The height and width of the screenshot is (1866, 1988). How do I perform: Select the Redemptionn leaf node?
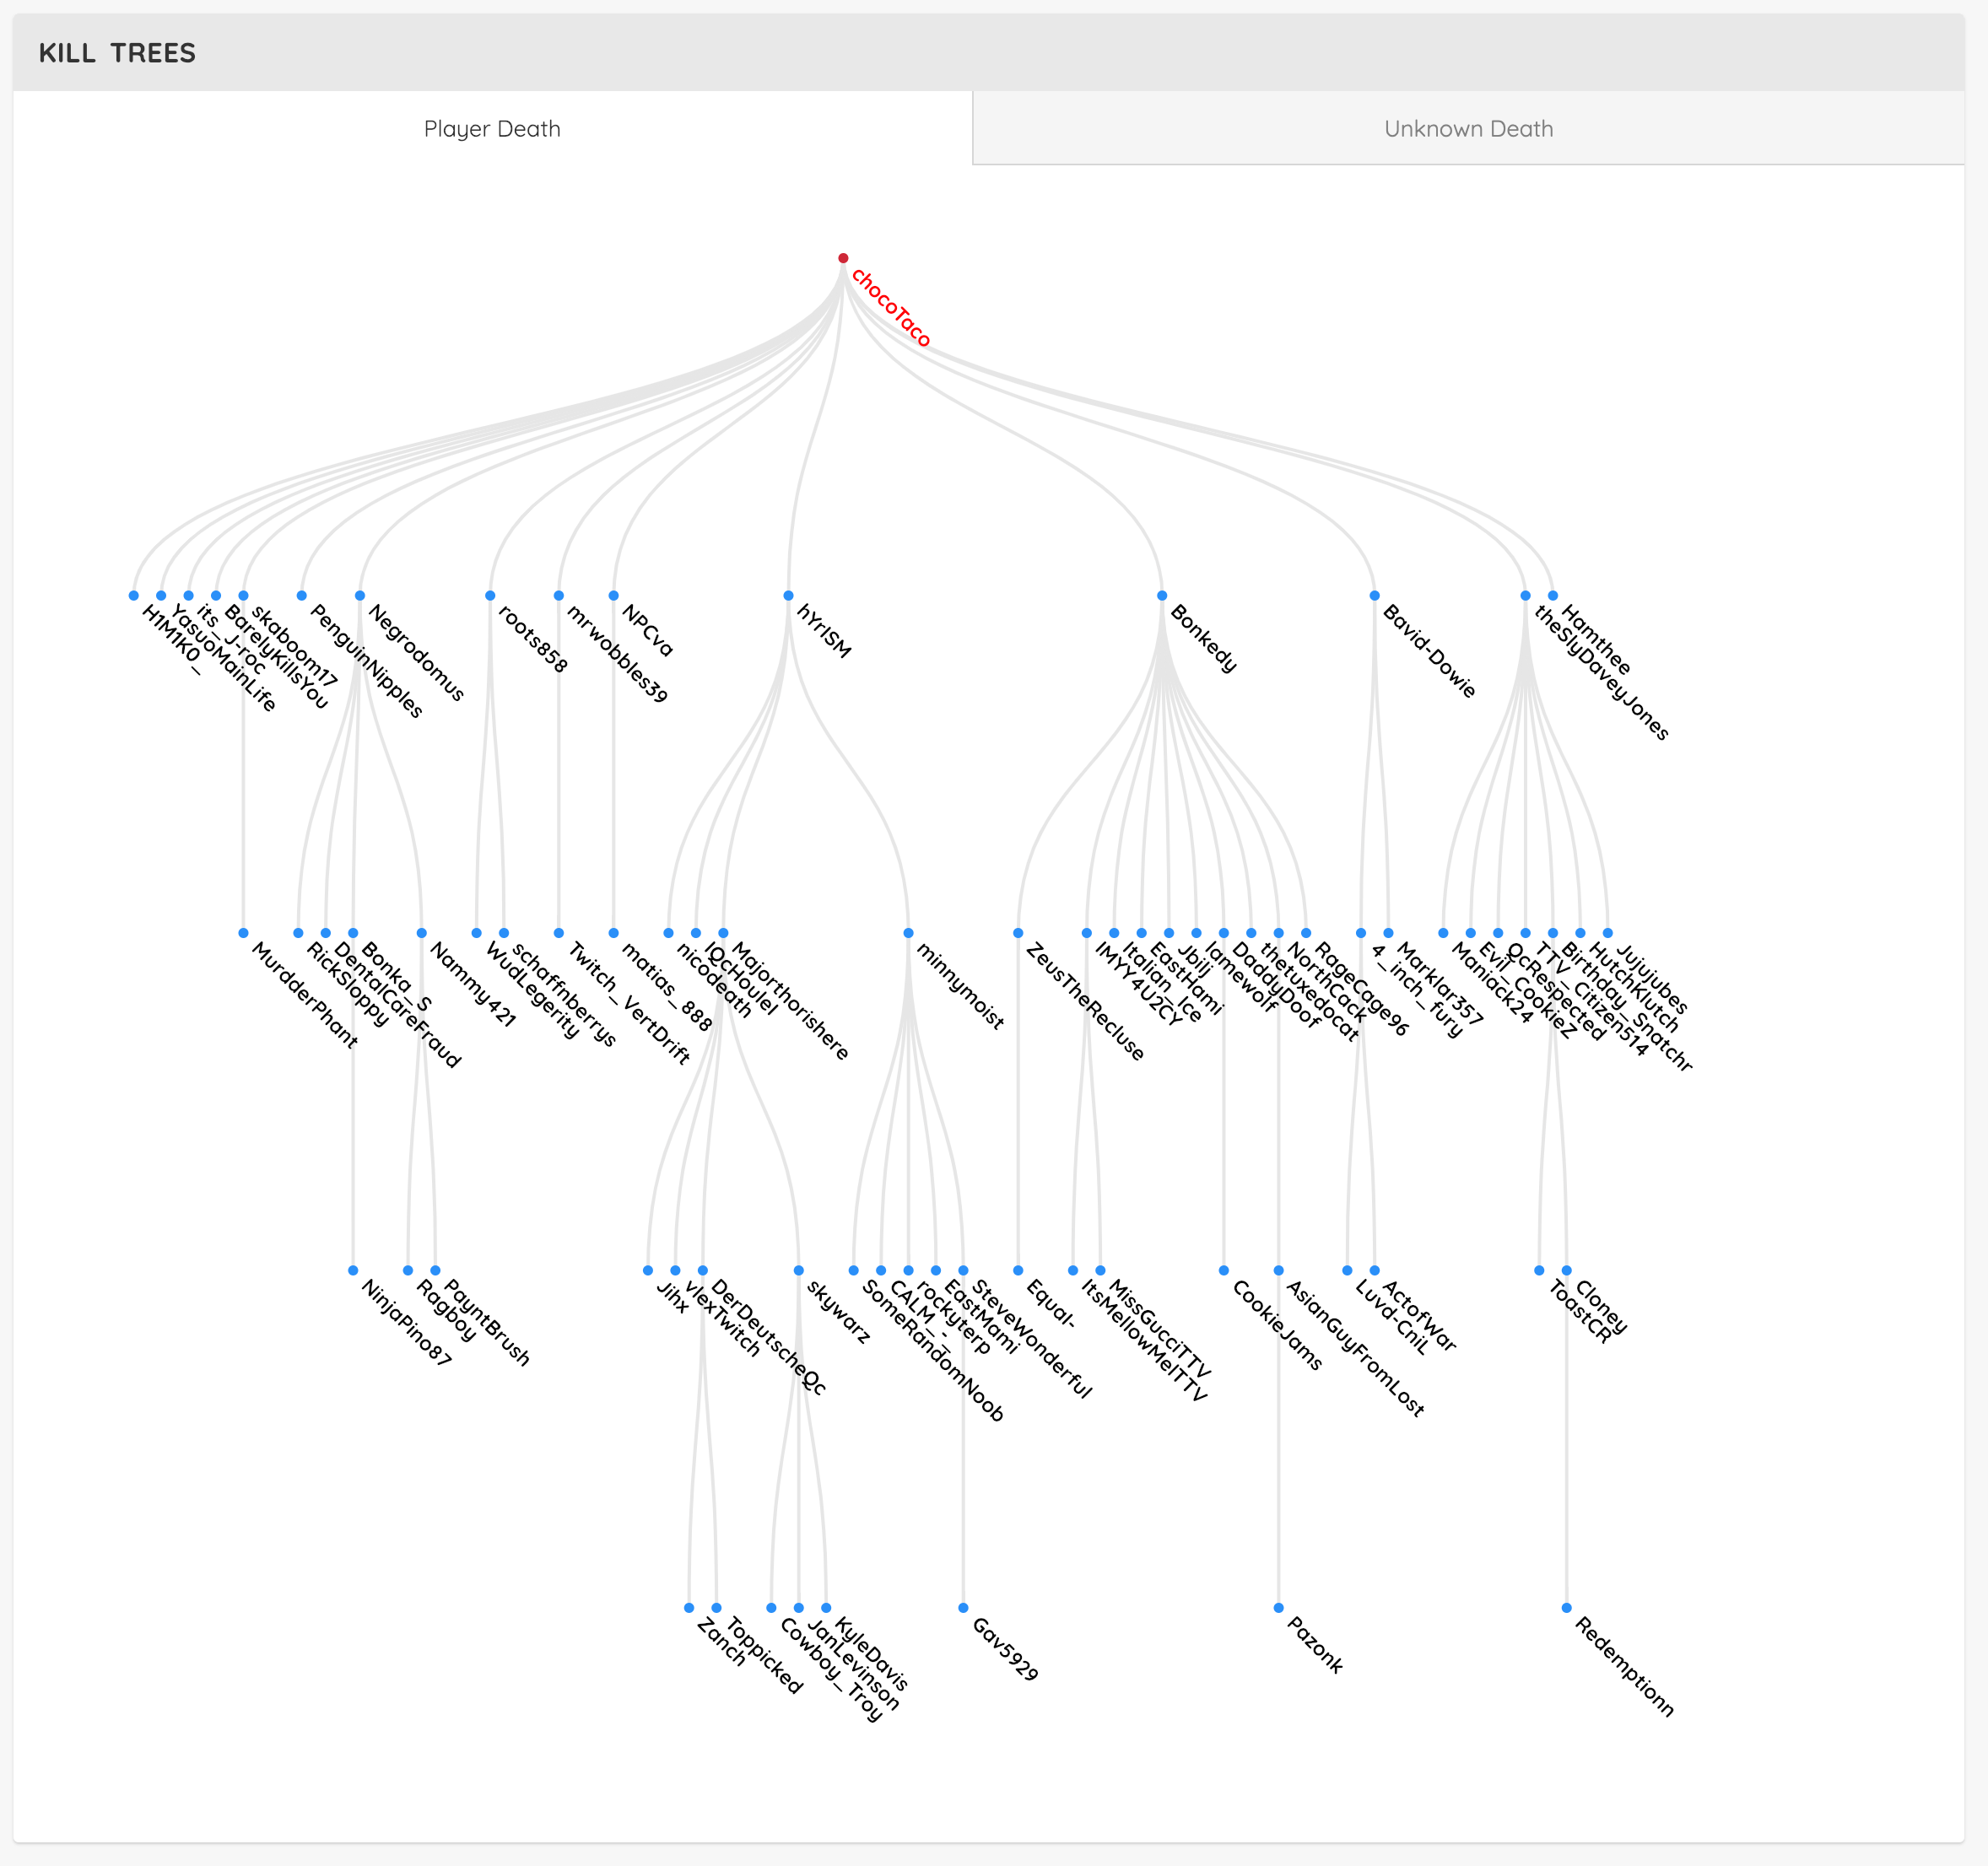pos(1567,1608)
